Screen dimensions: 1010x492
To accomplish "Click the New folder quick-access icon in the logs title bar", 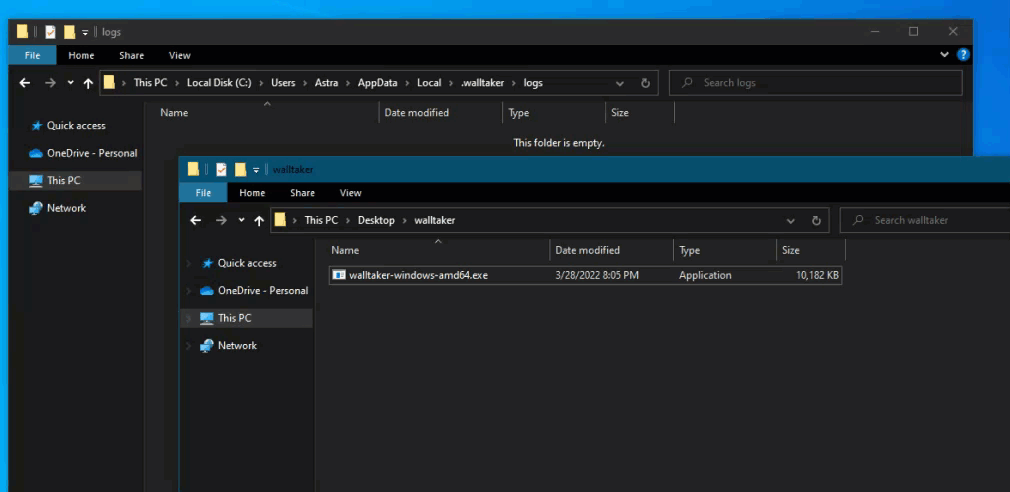I will 70,32.
